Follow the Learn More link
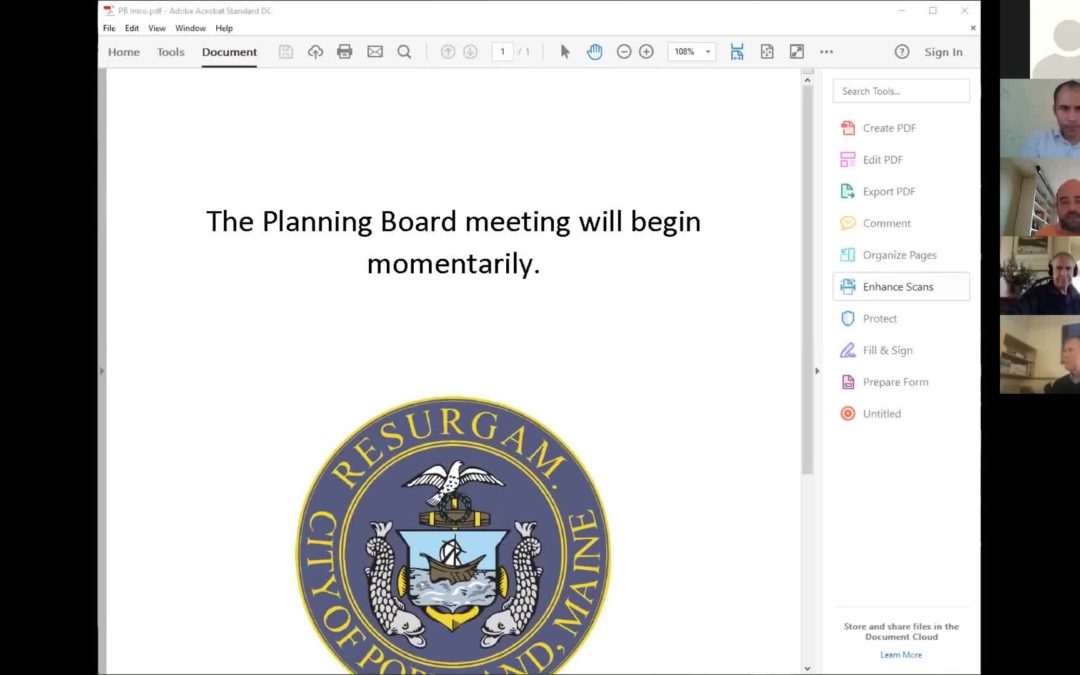 click(901, 655)
